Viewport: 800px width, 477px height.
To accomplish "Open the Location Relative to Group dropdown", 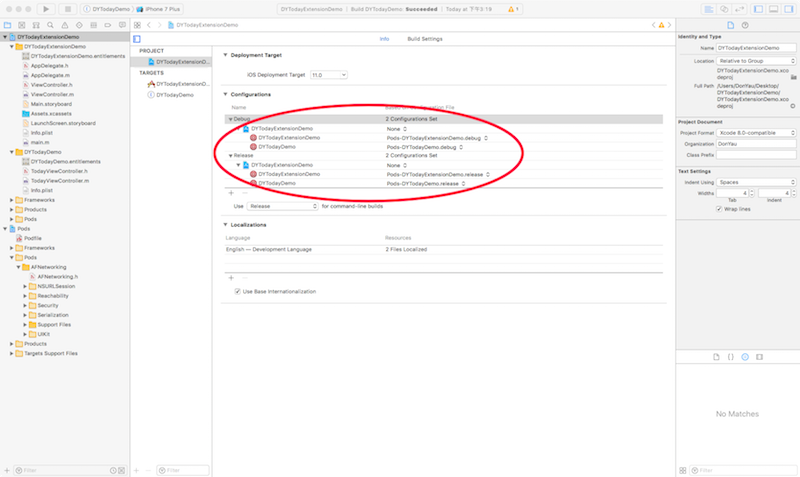I will pyautogui.click(x=756, y=61).
